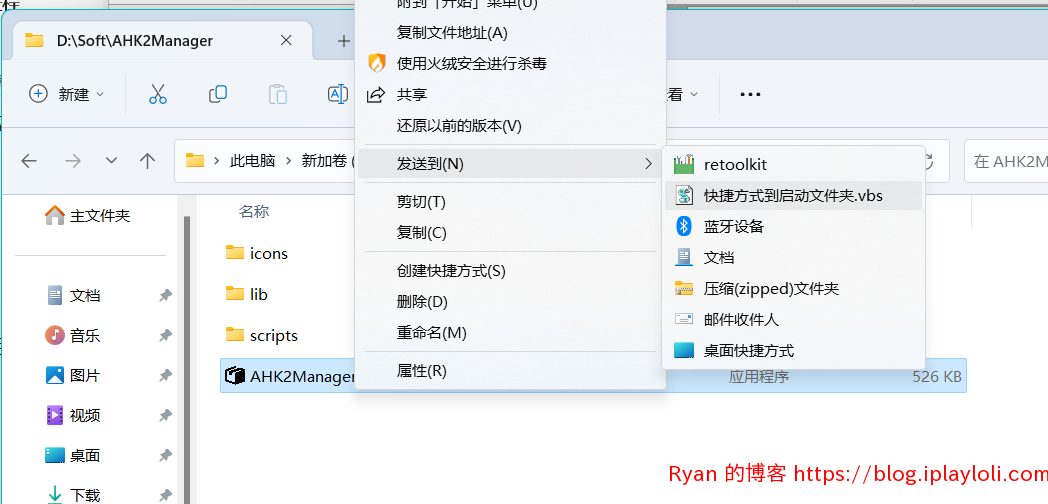Image resolution: width=1048 pixels, height=504 pixels.
Task: Send to 压缩(zipped)文件夹
Action: 793,289
